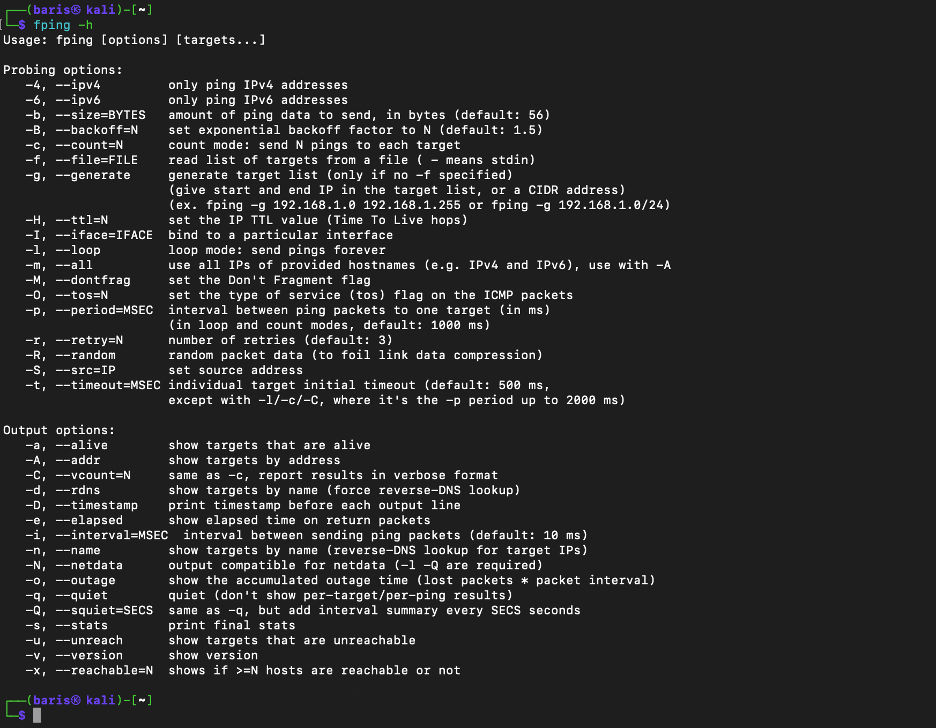
Task: Click the "--size=BYTES" option text
Action: 100,115
